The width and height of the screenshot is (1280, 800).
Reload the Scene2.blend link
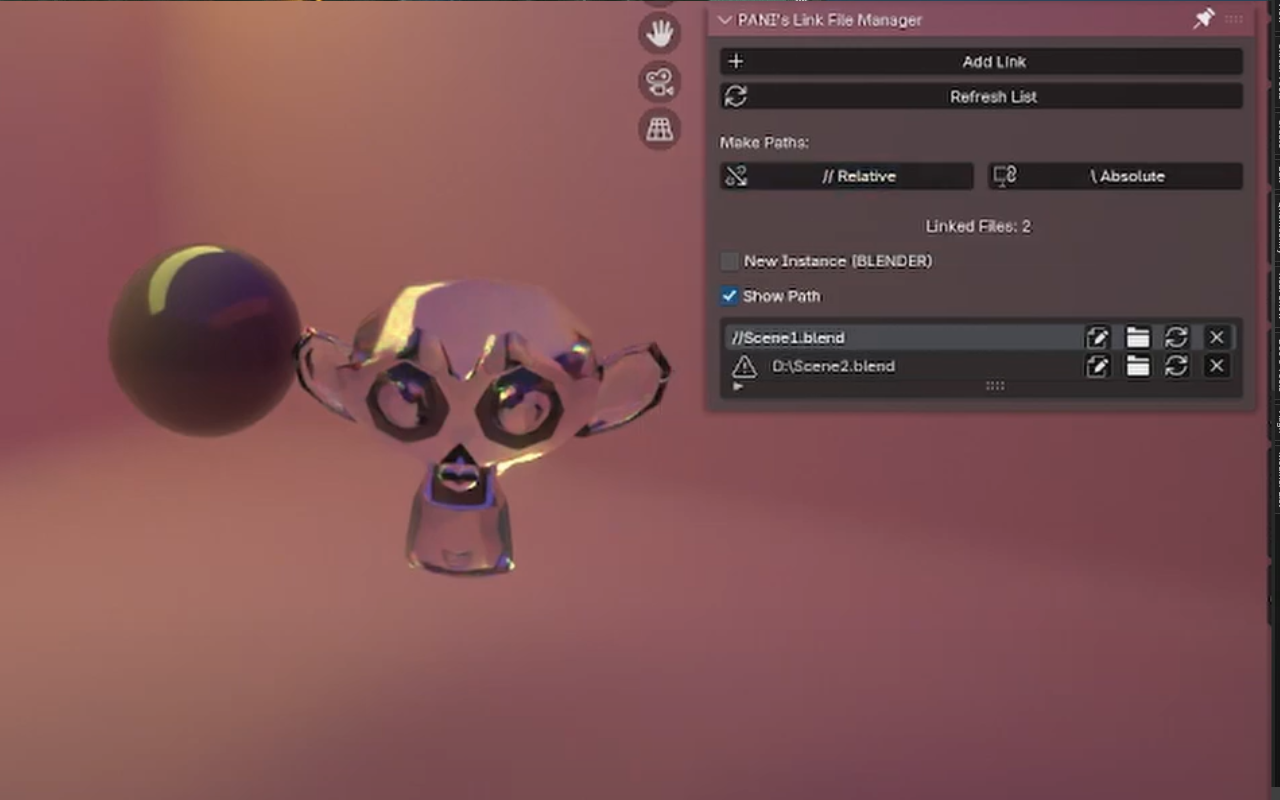click(x=1176, y=367)
